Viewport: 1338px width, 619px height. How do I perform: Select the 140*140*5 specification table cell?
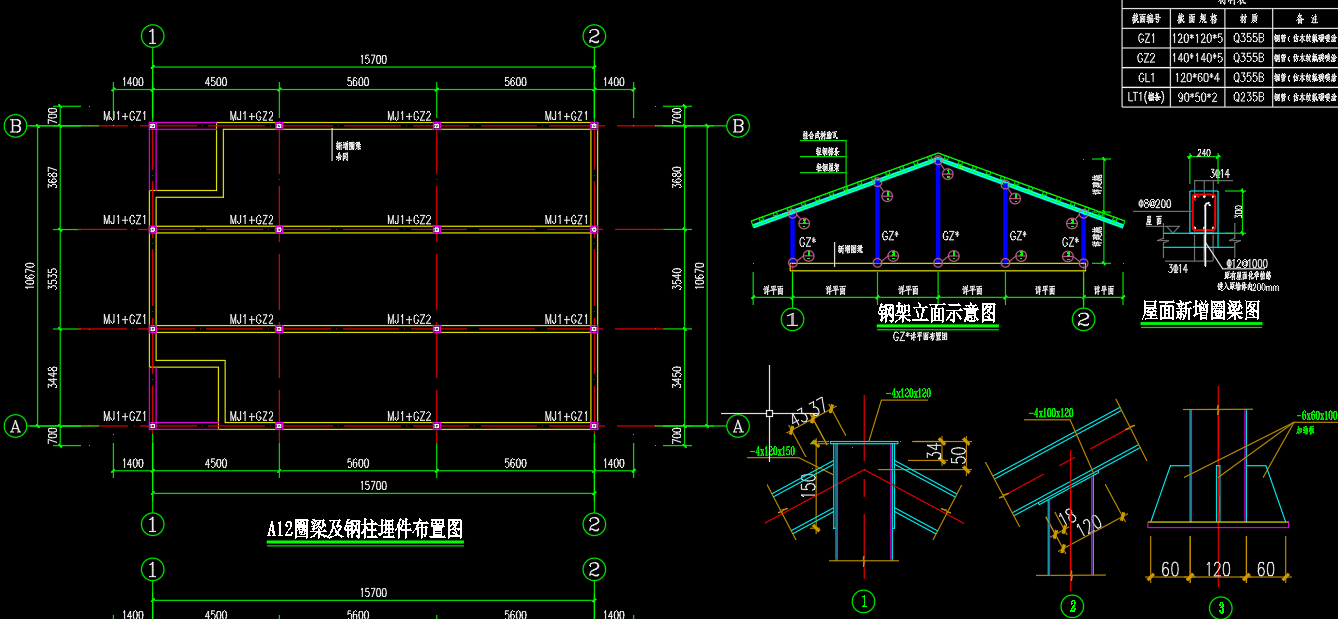point(1197,58)
